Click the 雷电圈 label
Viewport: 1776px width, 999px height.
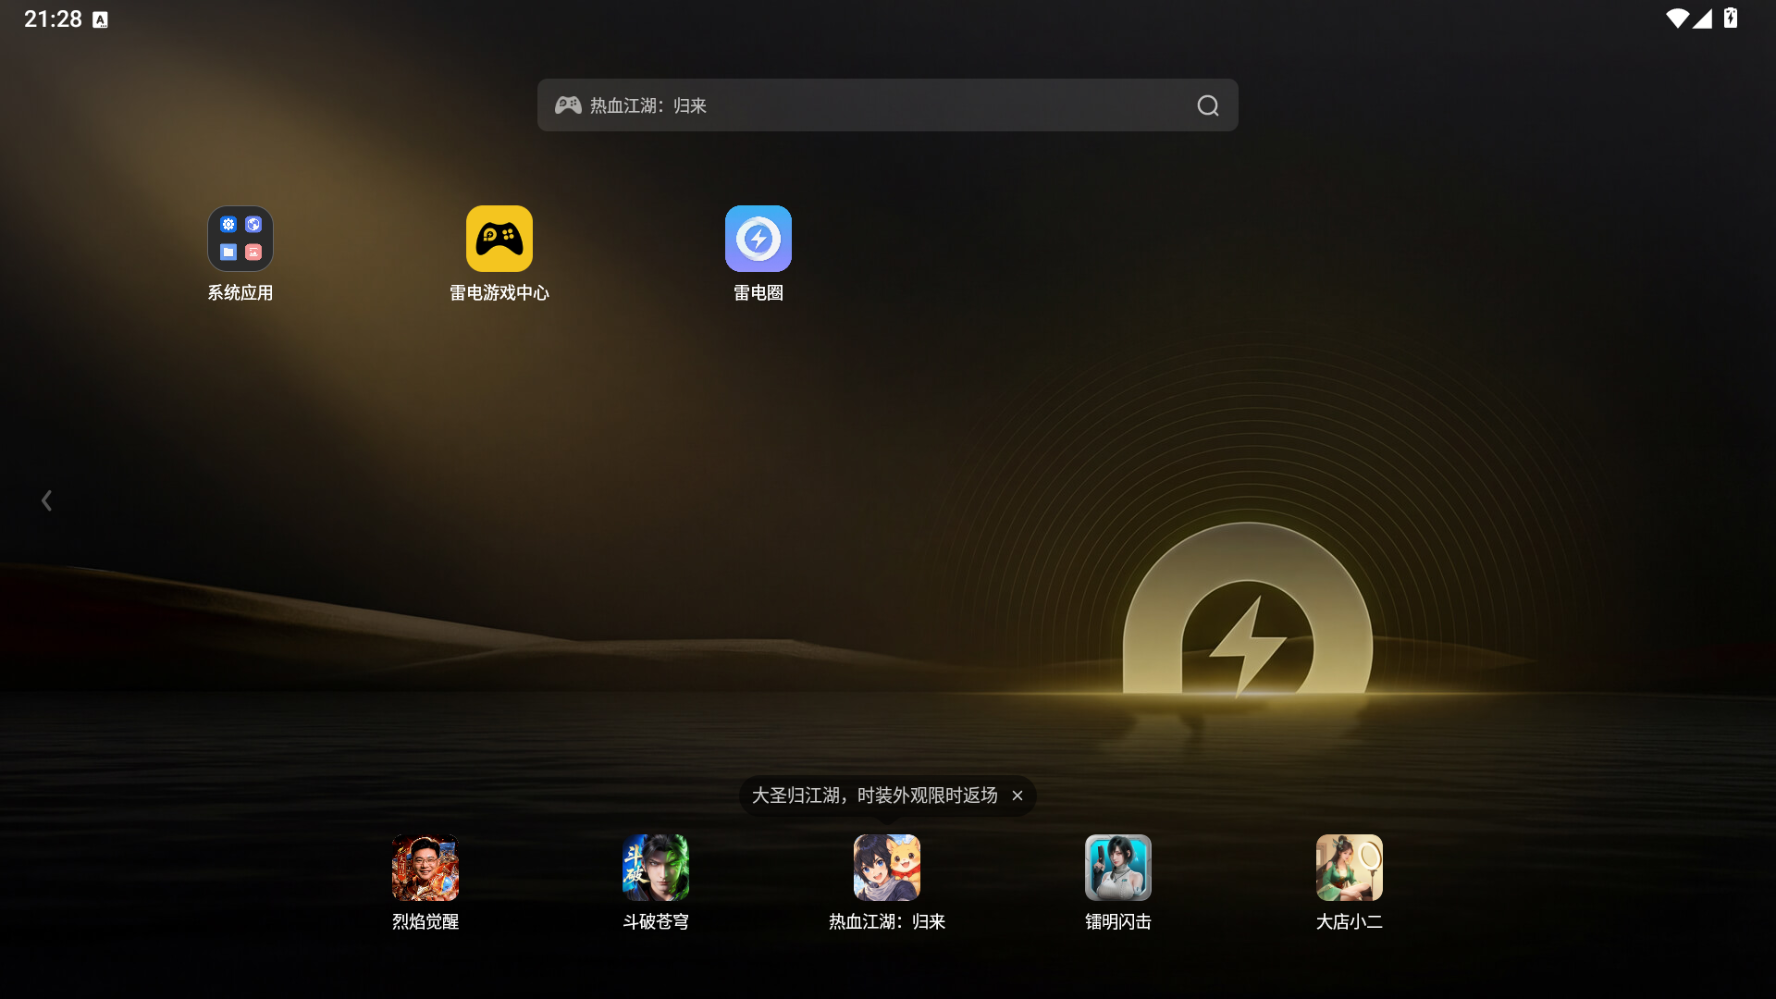758,293
